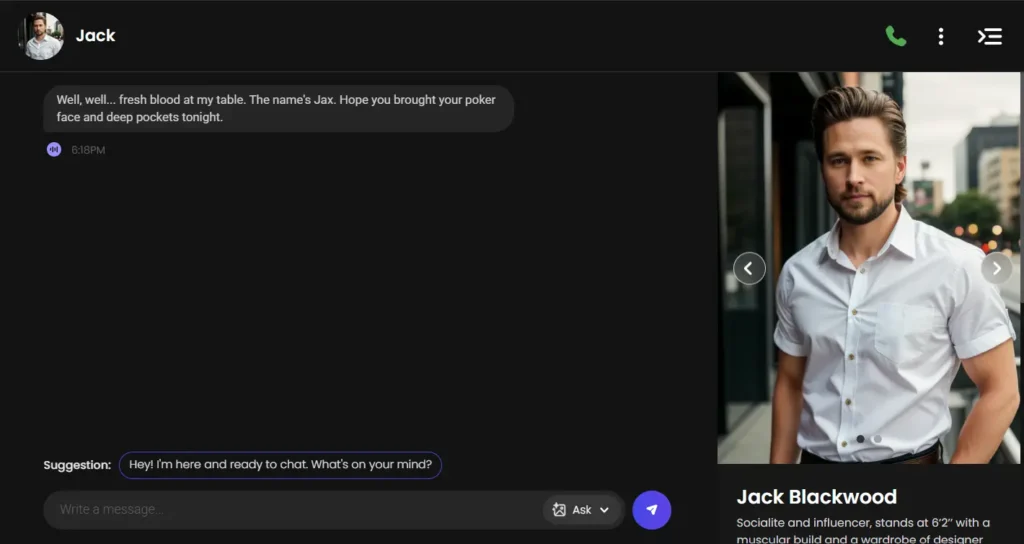Start a voice call with Jack
Image resolution: width=1024 pixels, height=544 pixels.
895,36
